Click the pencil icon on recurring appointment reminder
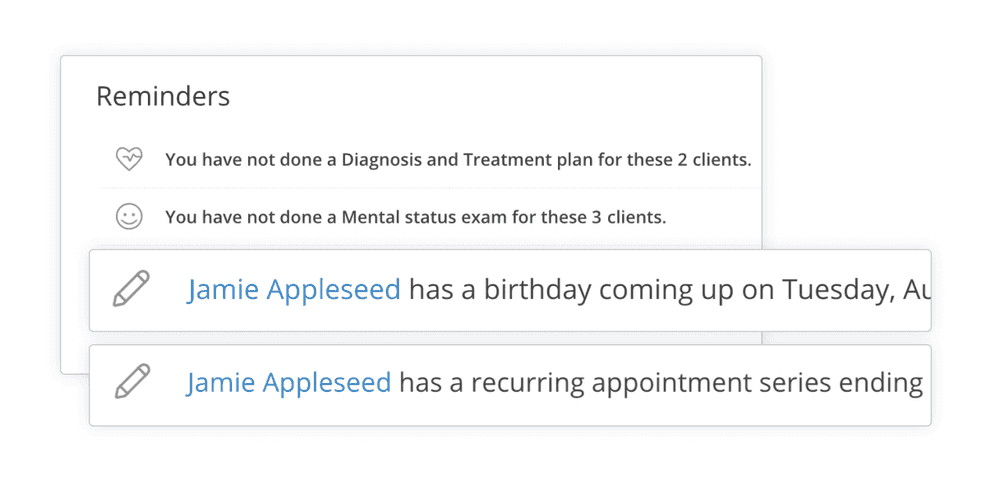The height and width of the screenshot is (493, 985). 133,381
